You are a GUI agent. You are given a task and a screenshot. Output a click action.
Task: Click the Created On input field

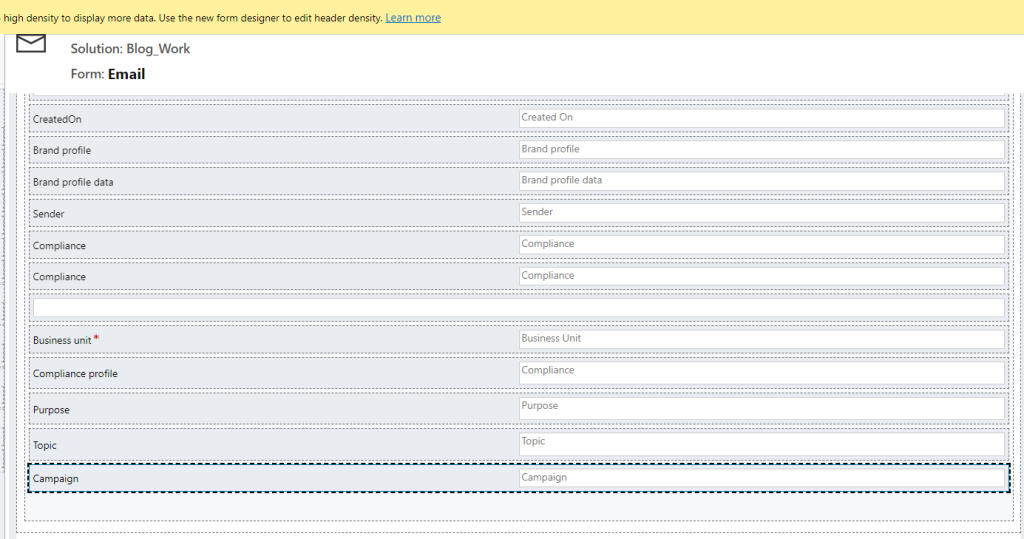761,118
